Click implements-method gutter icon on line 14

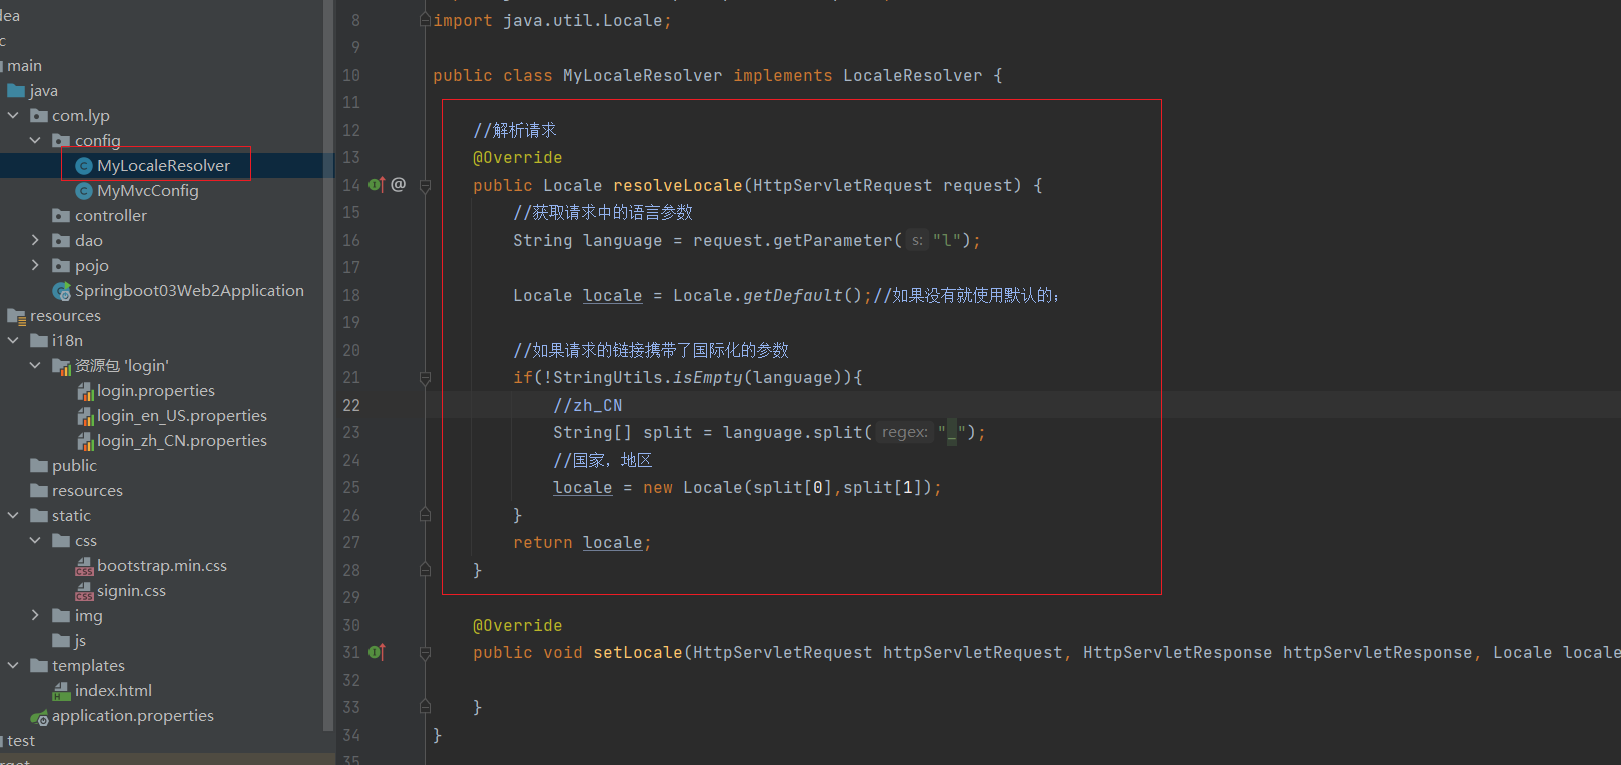377,185
